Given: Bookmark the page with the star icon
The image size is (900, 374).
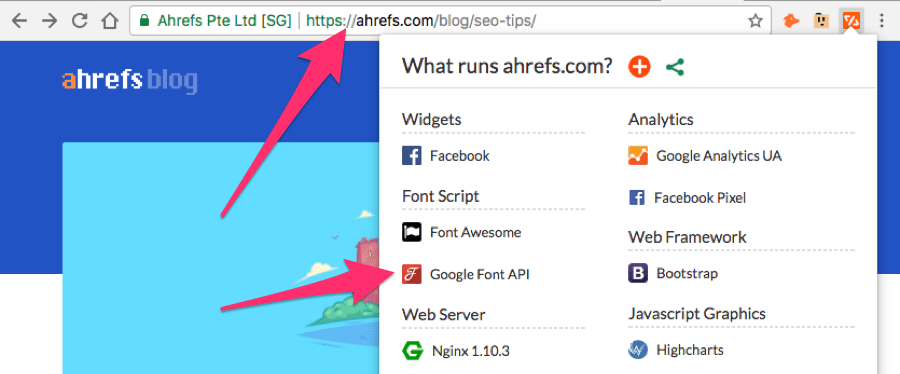Looking at the screenshot, I should 755,21.
